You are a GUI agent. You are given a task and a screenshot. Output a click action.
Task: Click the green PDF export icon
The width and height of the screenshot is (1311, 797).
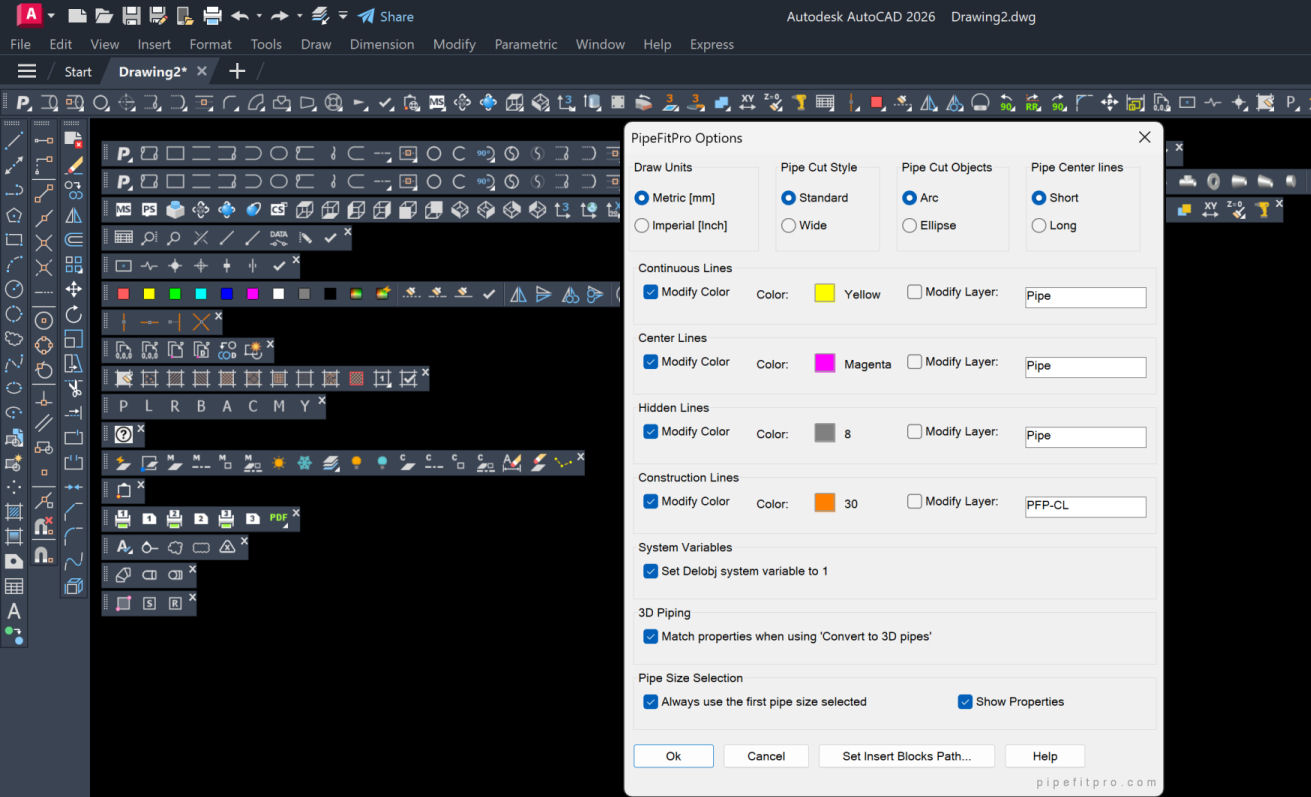pyautogui.click(x=278, y=519)
